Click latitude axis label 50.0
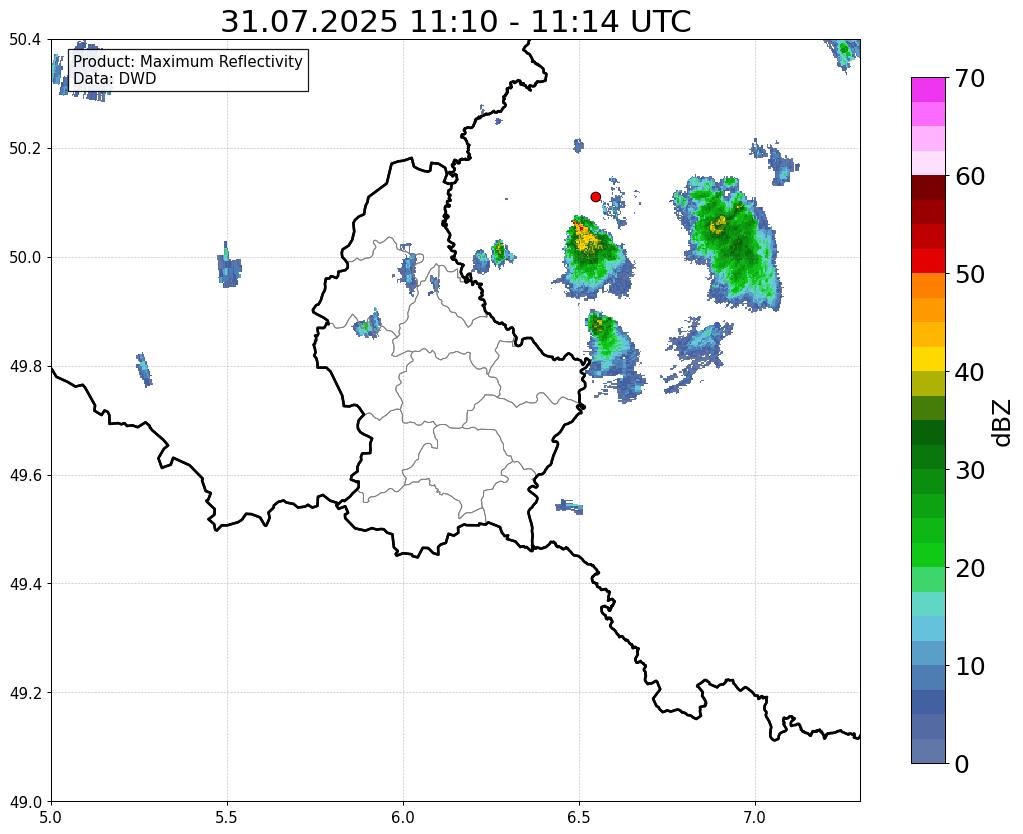Viewport: 1023px width, 834px height. [25, 258]
